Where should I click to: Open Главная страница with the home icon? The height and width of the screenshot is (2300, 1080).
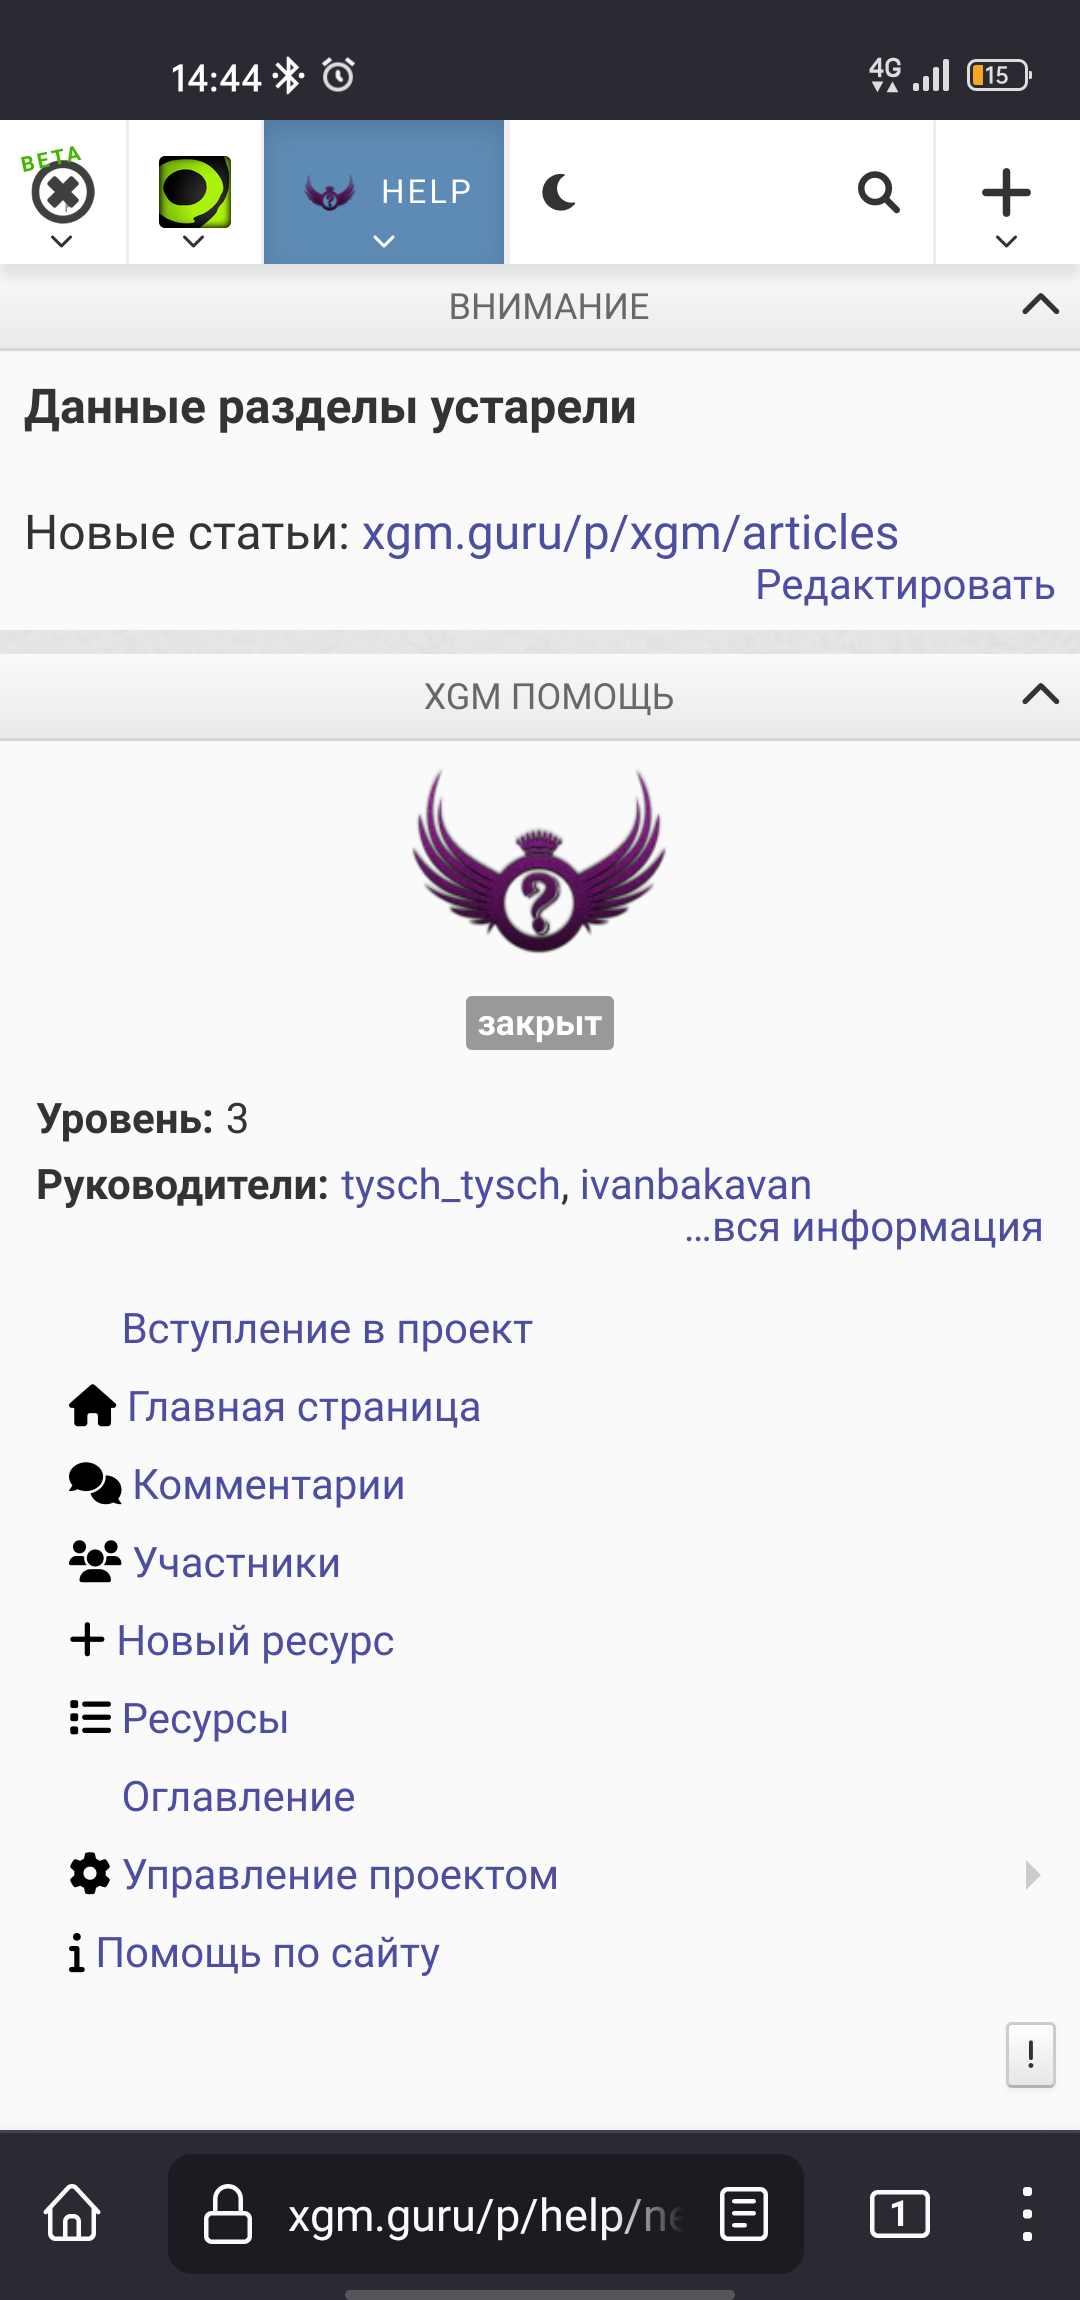click(275, 1407)
